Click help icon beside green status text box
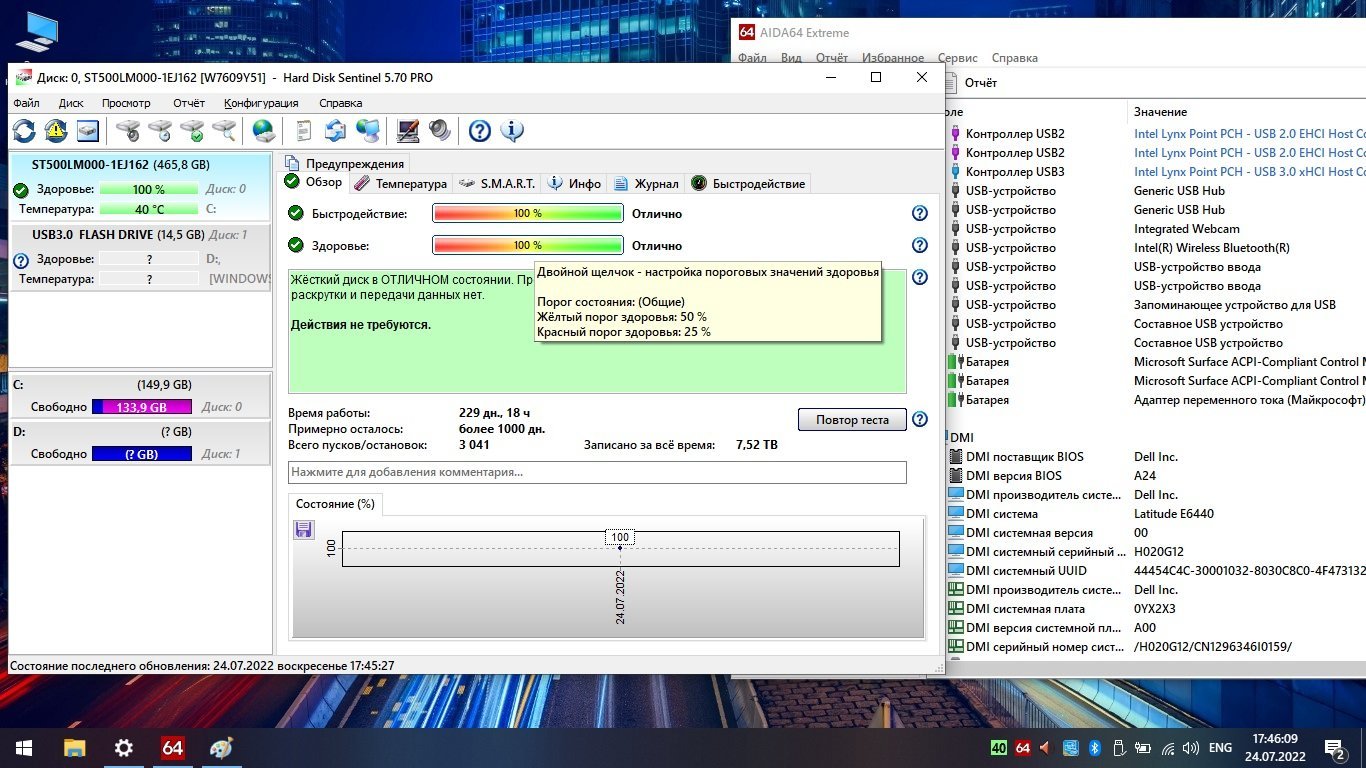The height and width of the screenshot is (768, 1366). click(x=920, y=277)
